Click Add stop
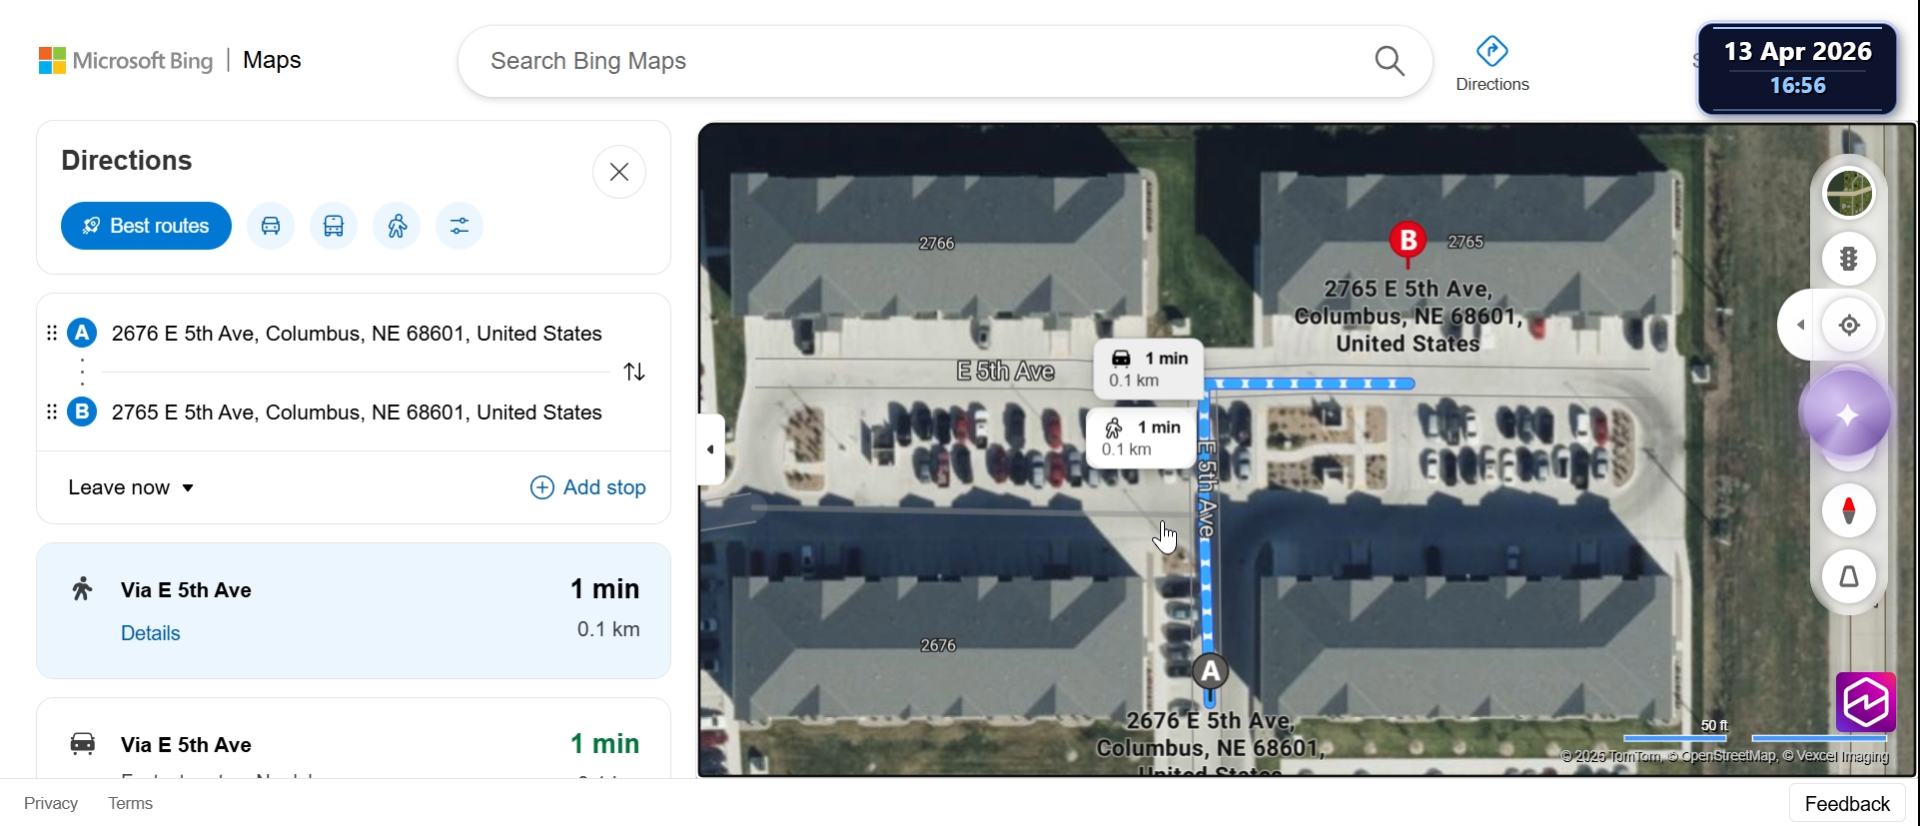 coord(588,487)
